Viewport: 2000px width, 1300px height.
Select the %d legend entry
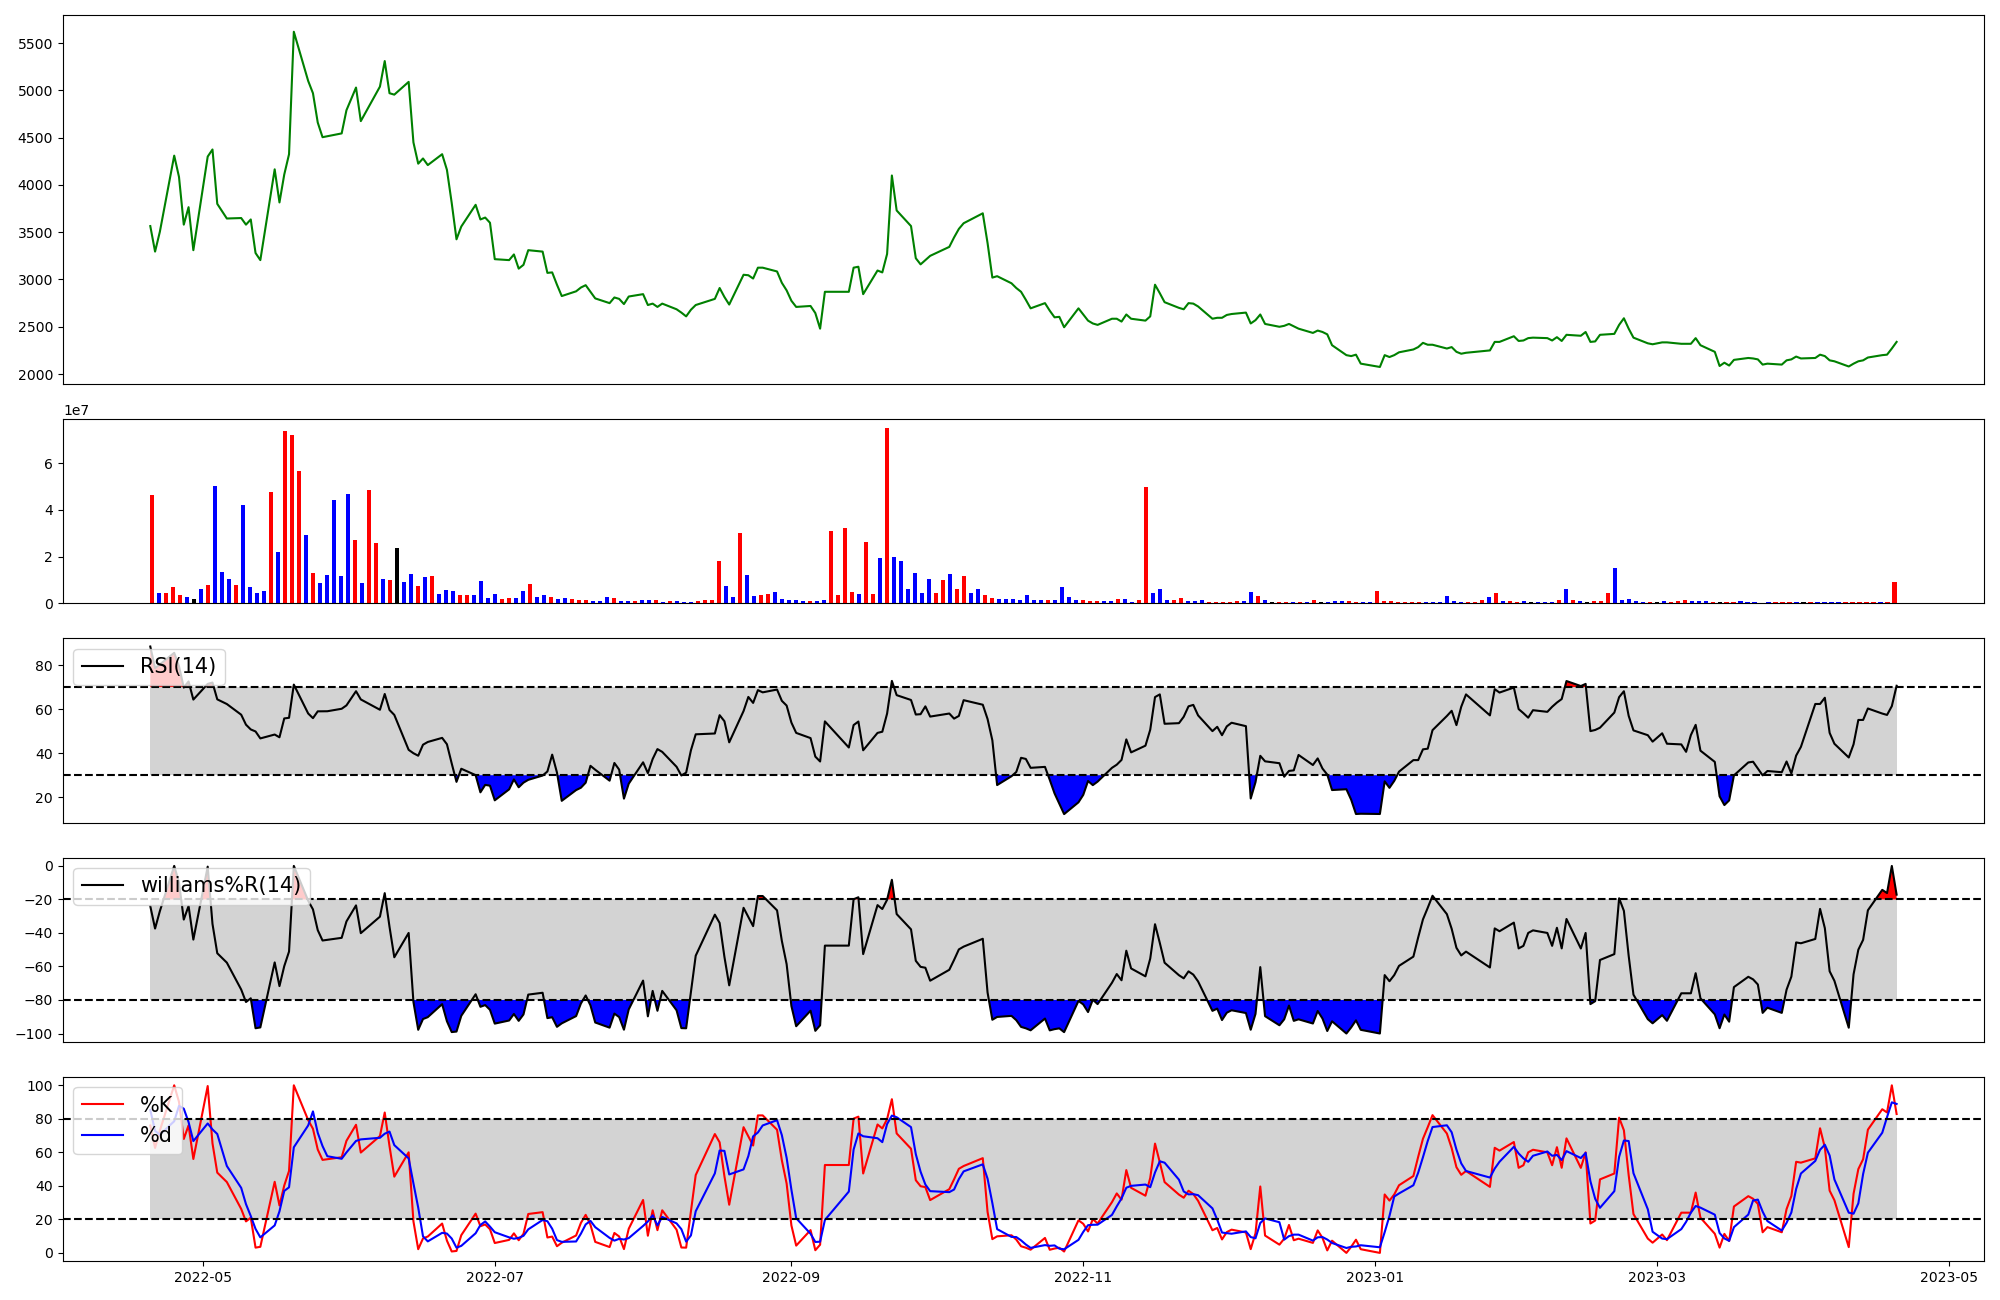click(155, 1135)
